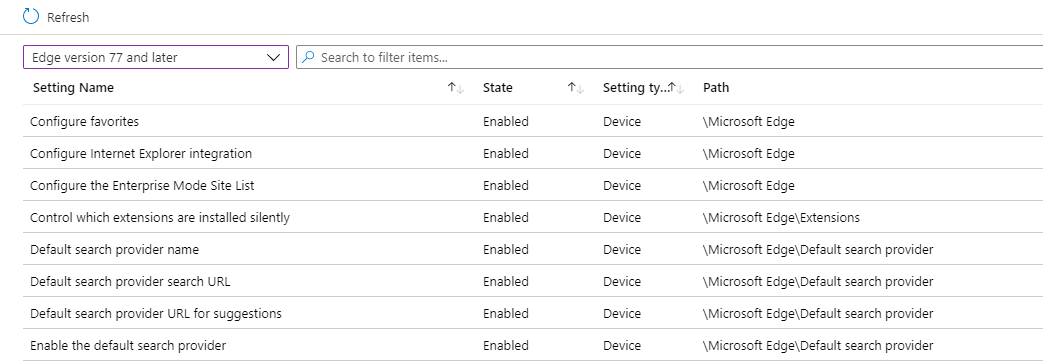The height and width of the screenshot is (362, 1043).
Task: Open Default search provider search URL setting
Action: click(x=130, y=281)
